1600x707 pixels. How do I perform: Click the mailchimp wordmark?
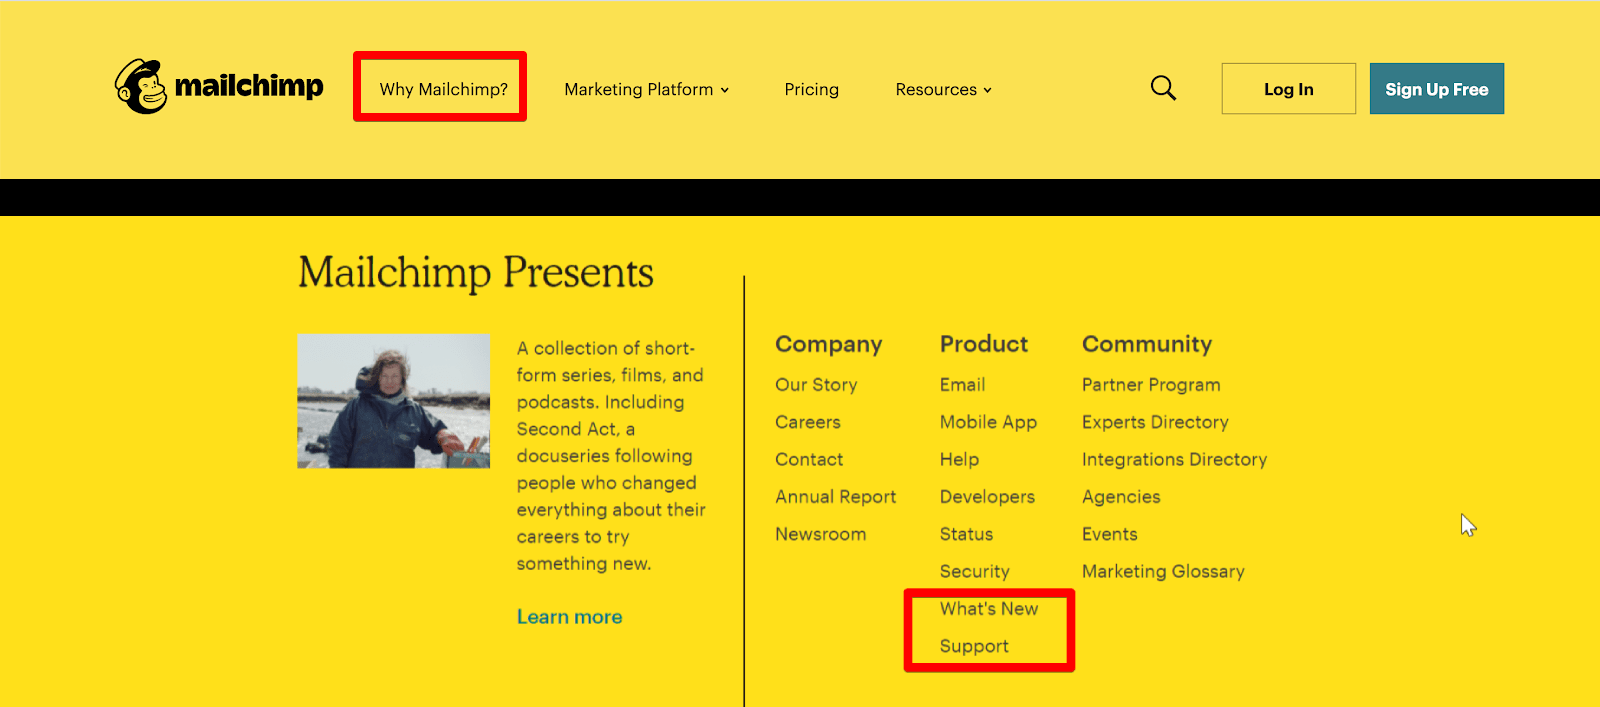[x=249, y=87]
